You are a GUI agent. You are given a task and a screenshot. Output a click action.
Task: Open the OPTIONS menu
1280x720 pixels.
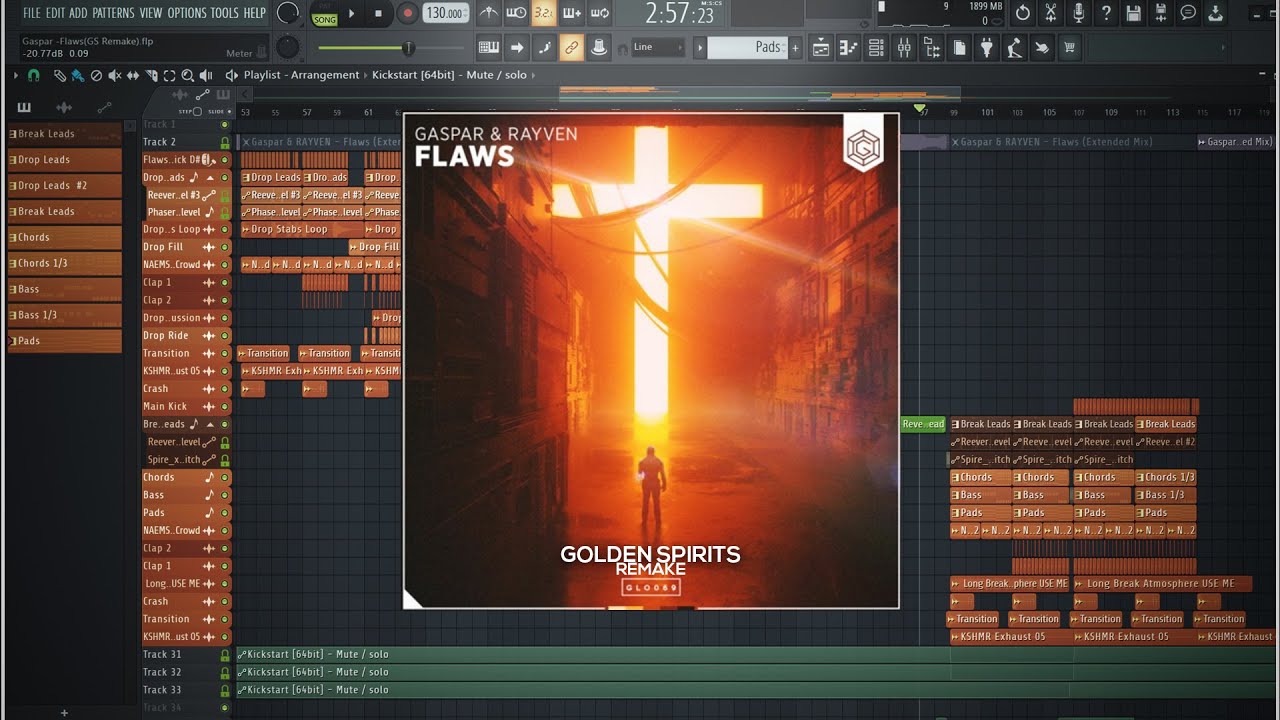(187, 13)
